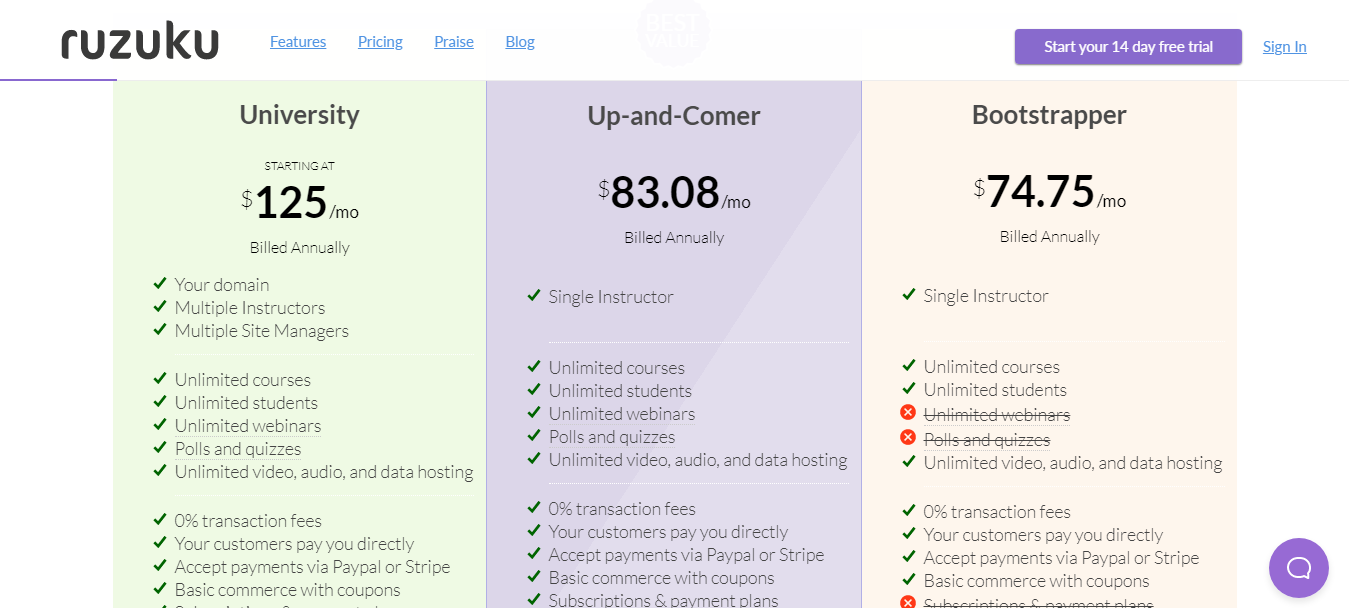The width and height of the screenshot is (1349, 608).
Task: Open the chat support bubble icon
Action: 1298,568
